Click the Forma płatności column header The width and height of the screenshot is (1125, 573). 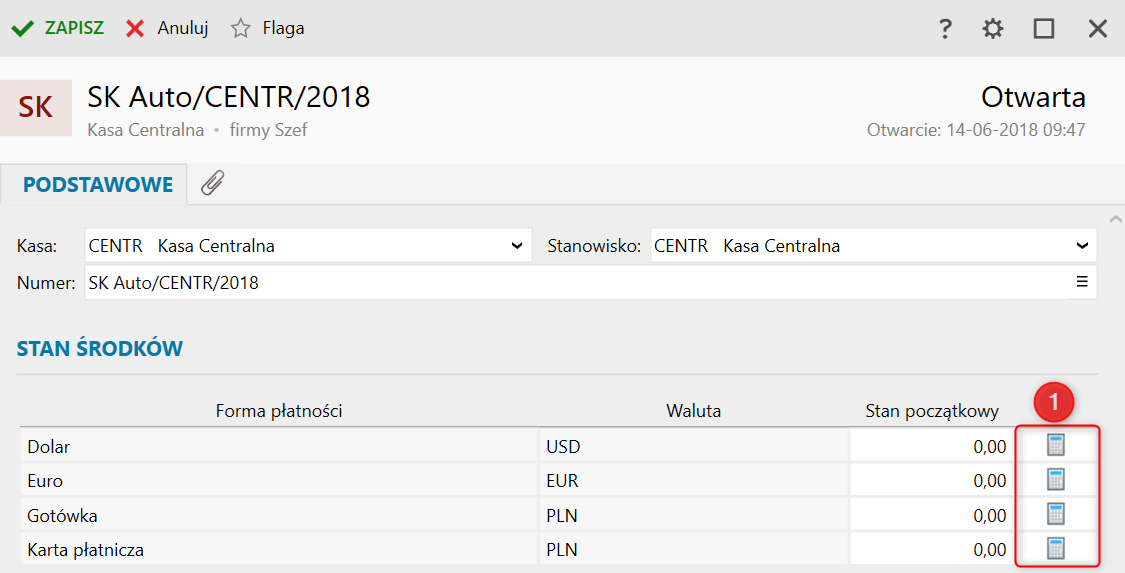(x=279, y=410)
